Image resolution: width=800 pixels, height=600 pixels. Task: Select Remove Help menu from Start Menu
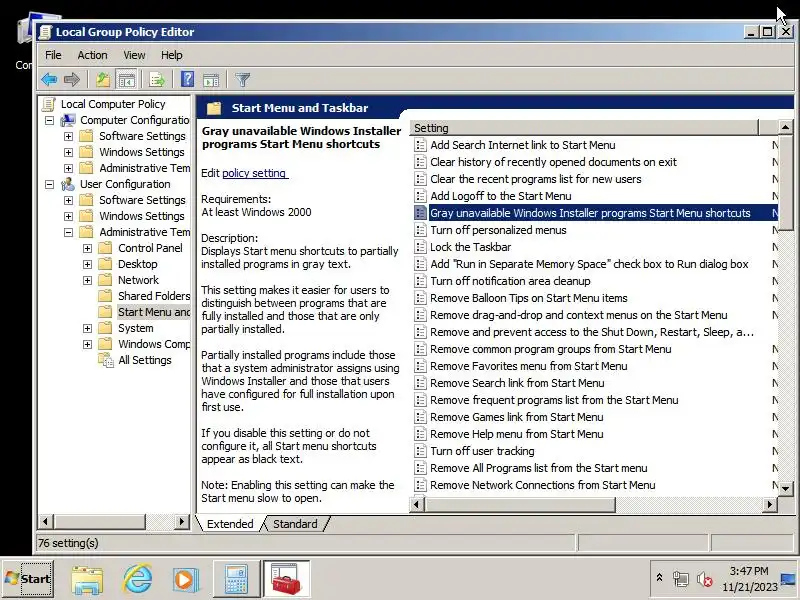tap(516, 434)
